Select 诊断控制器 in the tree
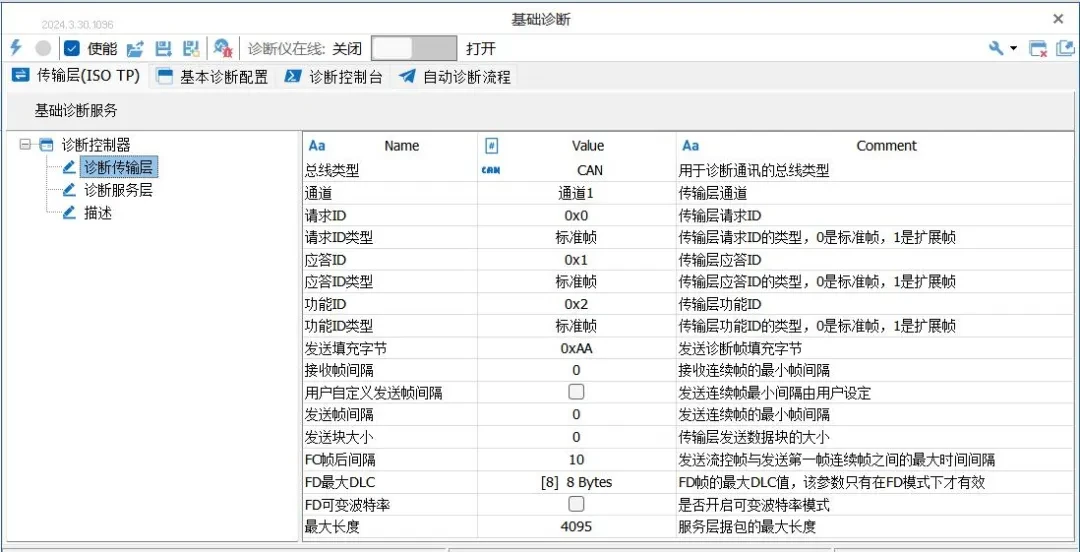 (96, 145)
